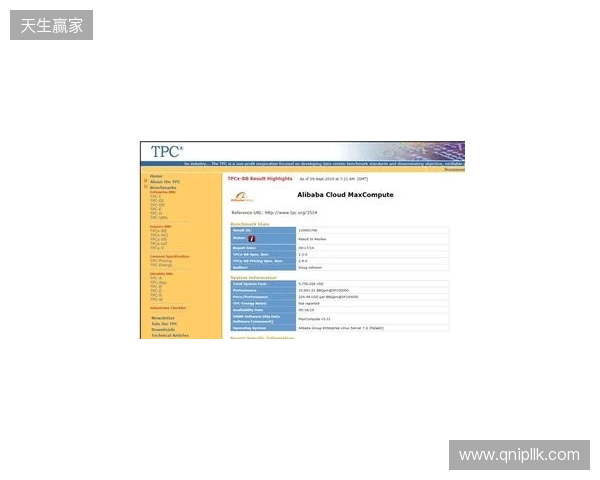Open the obsolete TPC-W link
Image resolution: width=600 pixels, height=480 pixels.
point(157,299)
